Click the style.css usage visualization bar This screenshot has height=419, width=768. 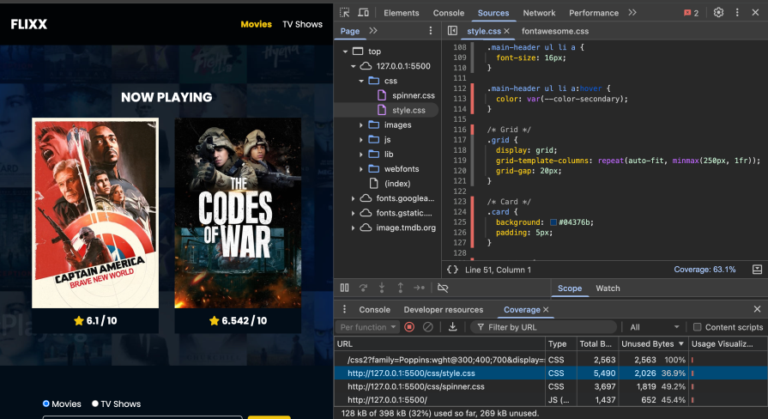point(693,373)
